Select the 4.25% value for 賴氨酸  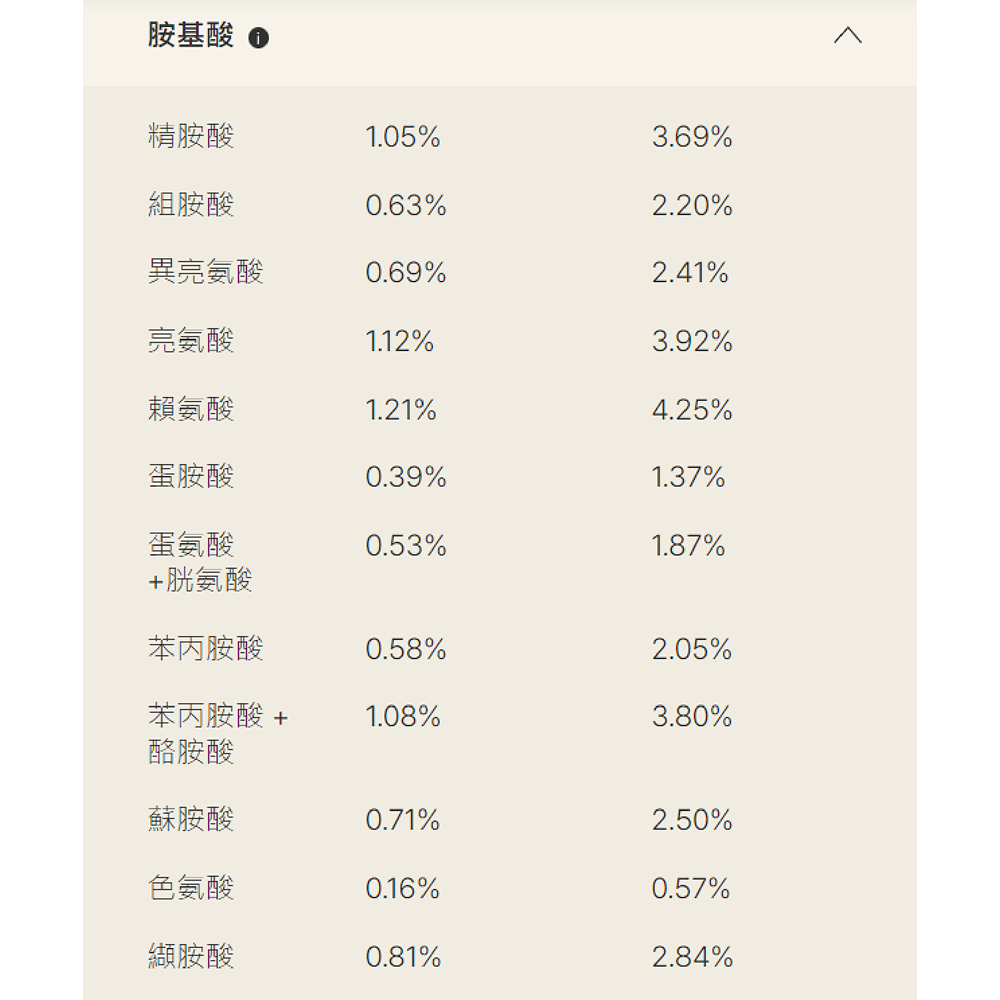pos(692,410)
